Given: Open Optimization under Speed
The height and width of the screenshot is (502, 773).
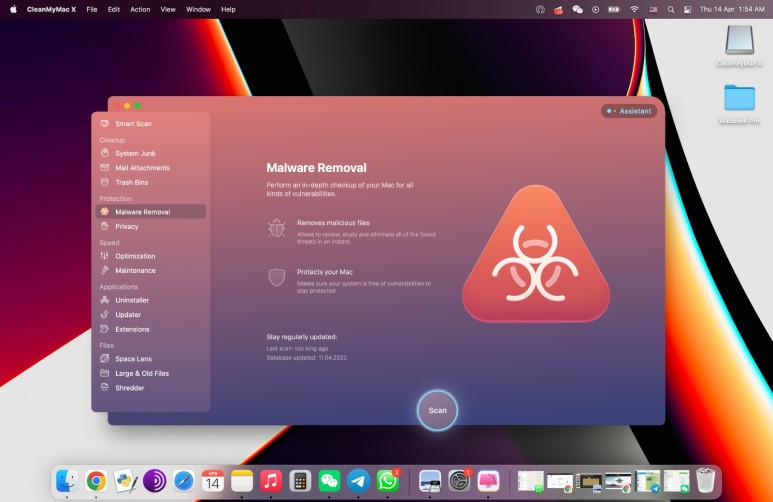Looking at the screenshot, I should (135, 256).
